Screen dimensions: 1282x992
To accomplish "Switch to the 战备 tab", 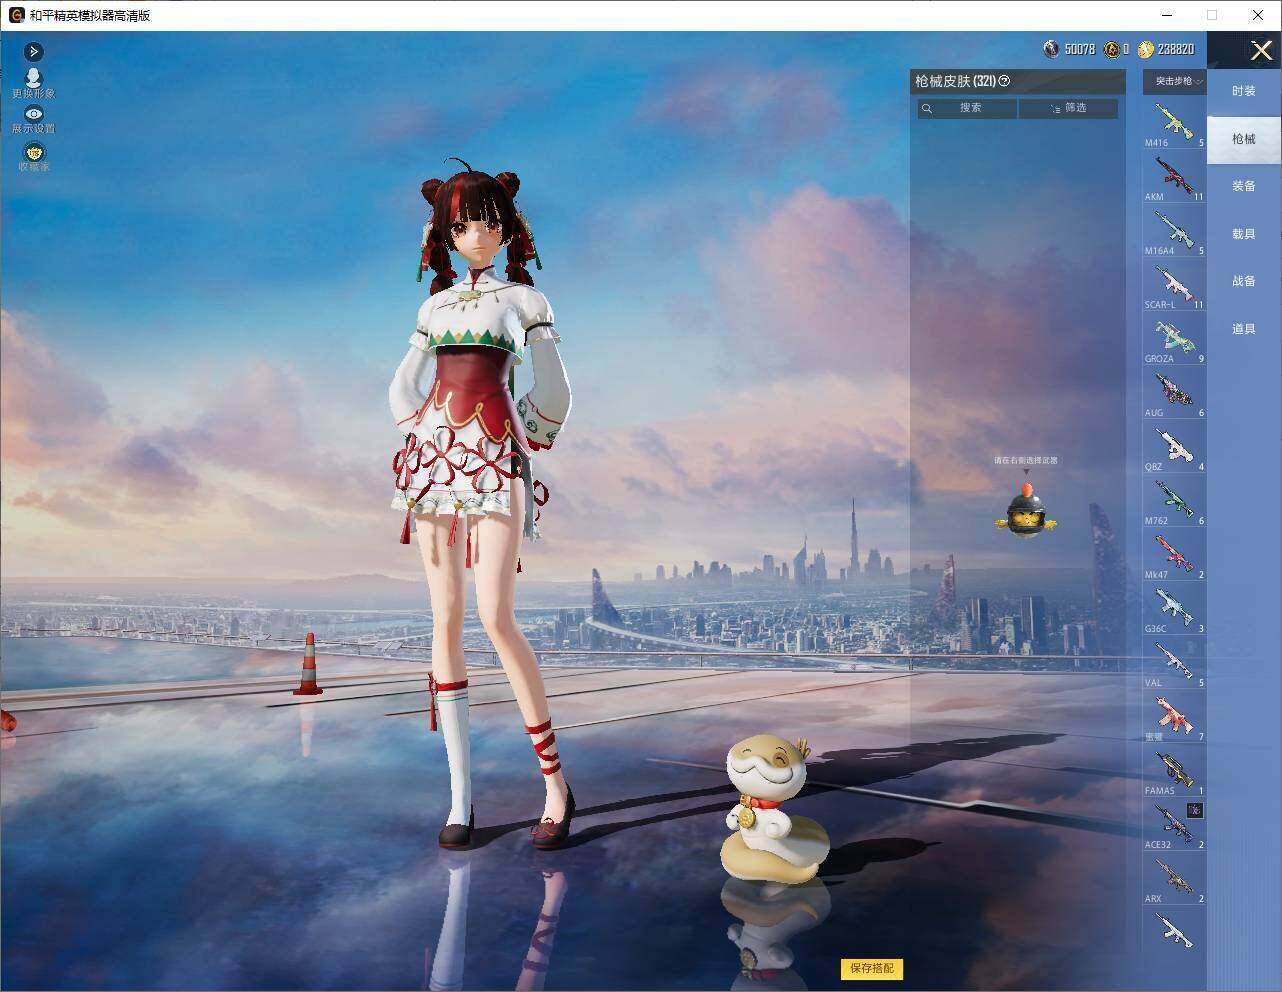I will [x=1243, y=281].
